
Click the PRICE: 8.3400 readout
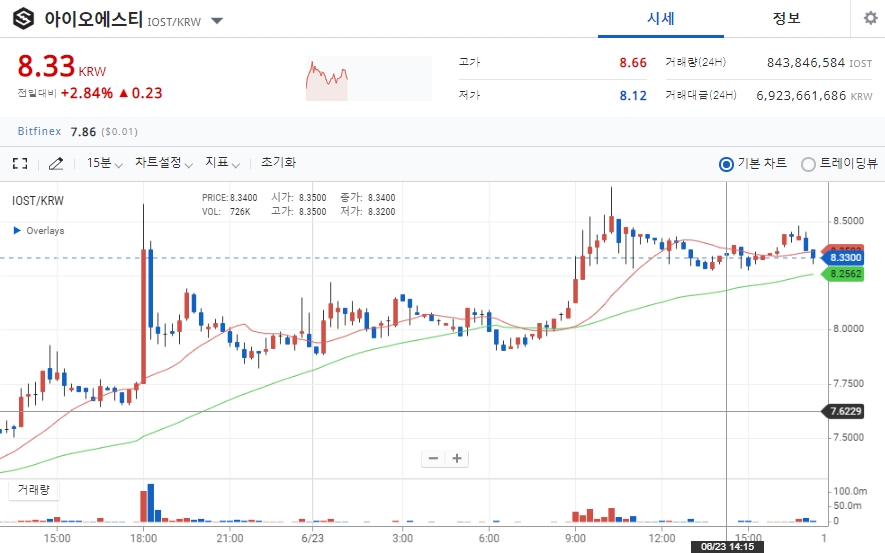(230, 198)
